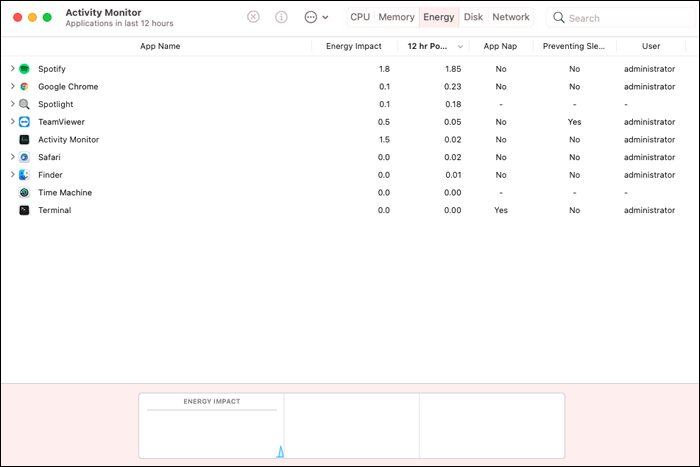Viewport: 700px width, 467px height.
Task: Expand the Spotlight disclosure arrow
Action: coord(12,104)
